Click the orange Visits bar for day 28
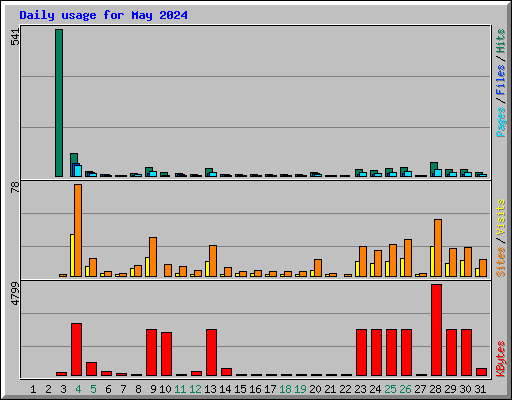Viewport: 512px width, 400px height. [x=438, y=248]
